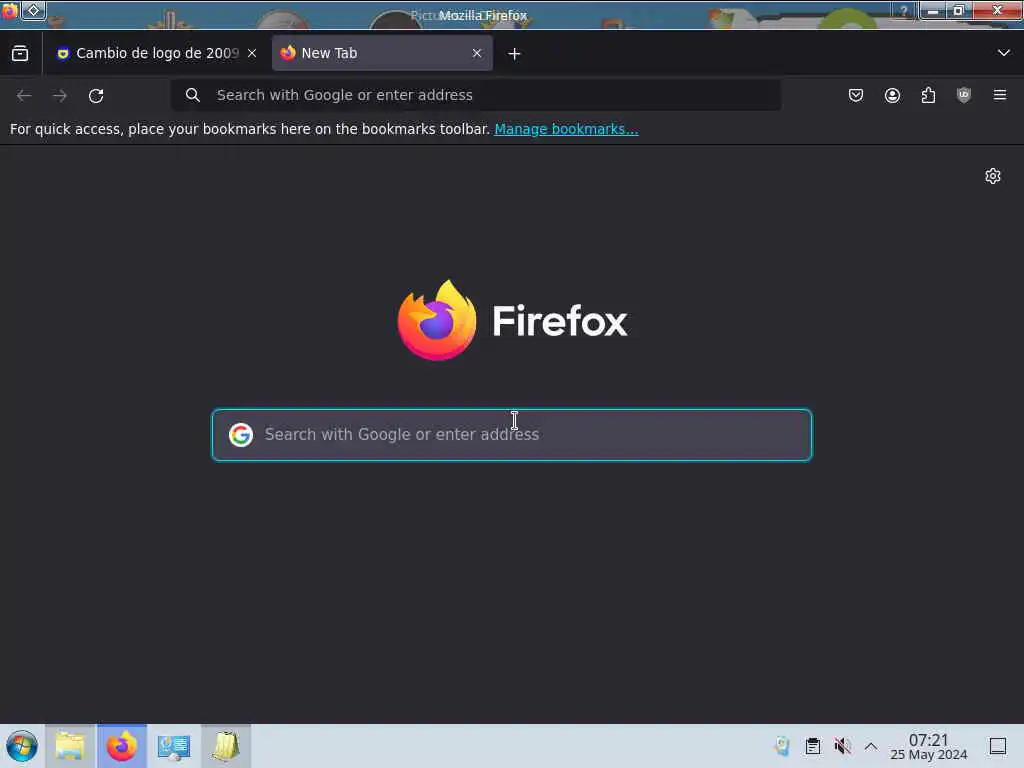Expand hidden system tray icons
This screenshot has width=1024, height=768.
871,746
